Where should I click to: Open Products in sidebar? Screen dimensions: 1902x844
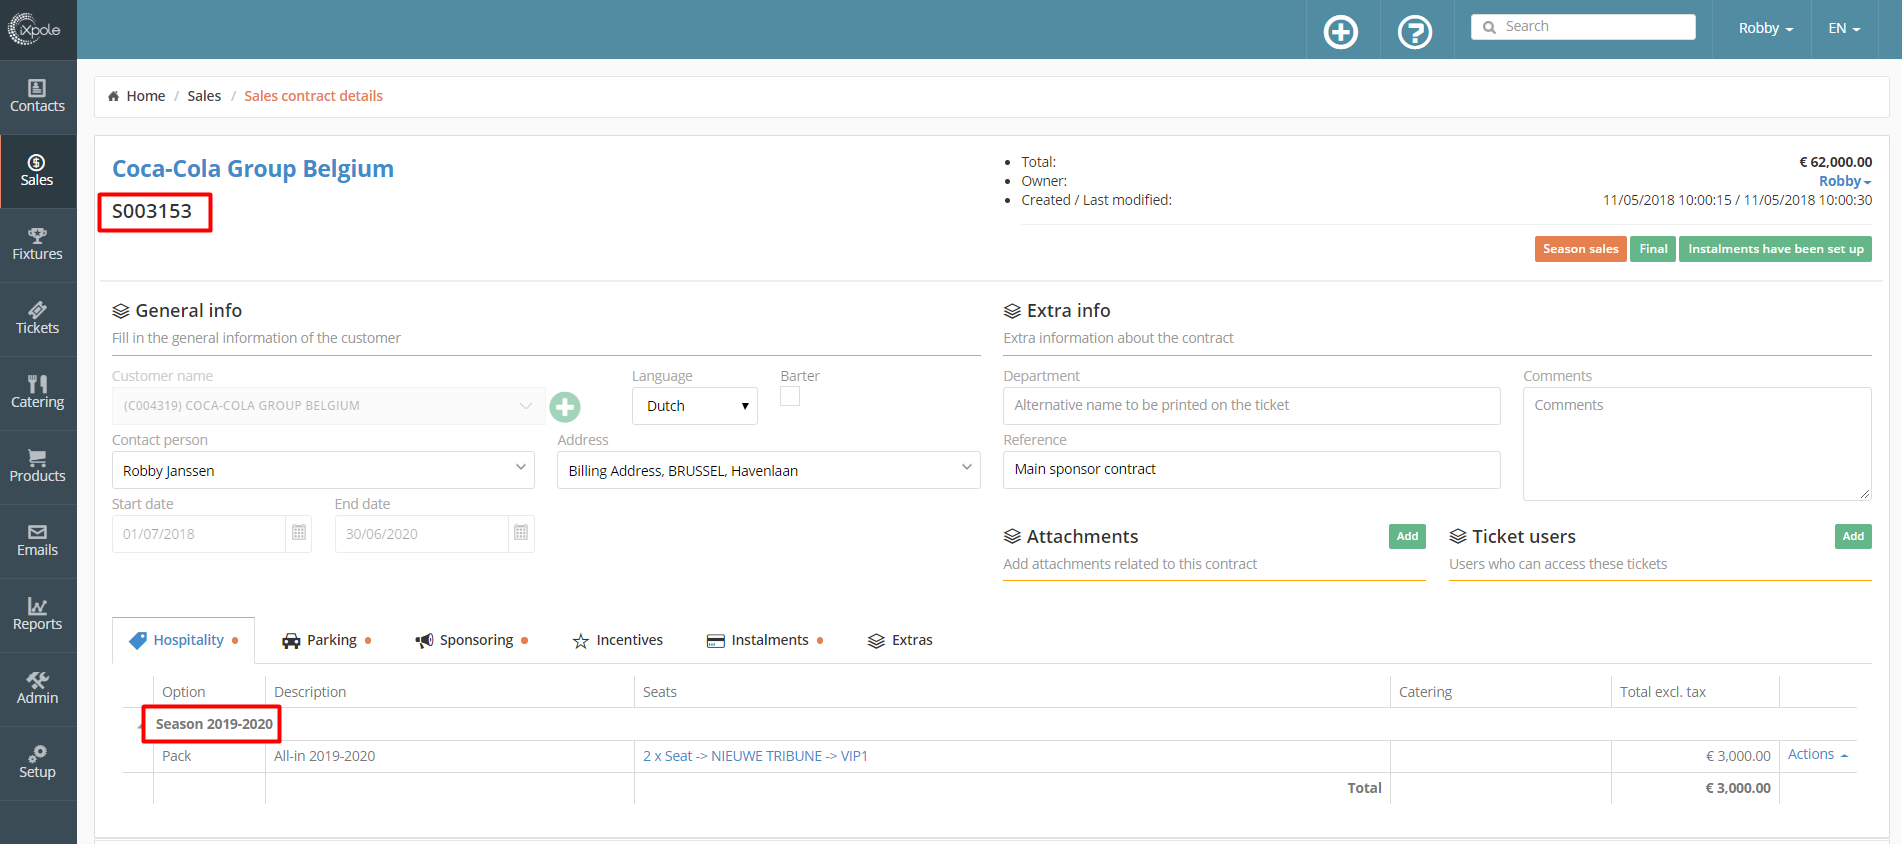pyautogui.click(x=37, y=467)
